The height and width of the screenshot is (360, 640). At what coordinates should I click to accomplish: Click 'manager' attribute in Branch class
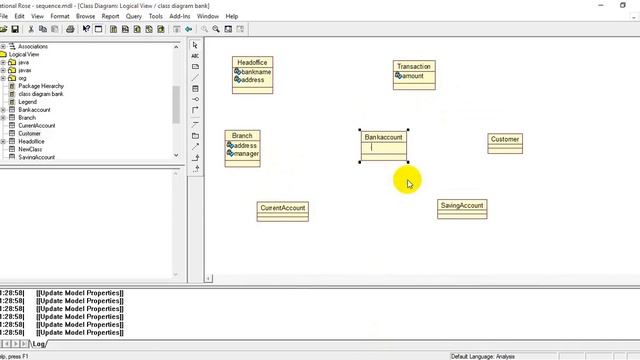point(246,154)
